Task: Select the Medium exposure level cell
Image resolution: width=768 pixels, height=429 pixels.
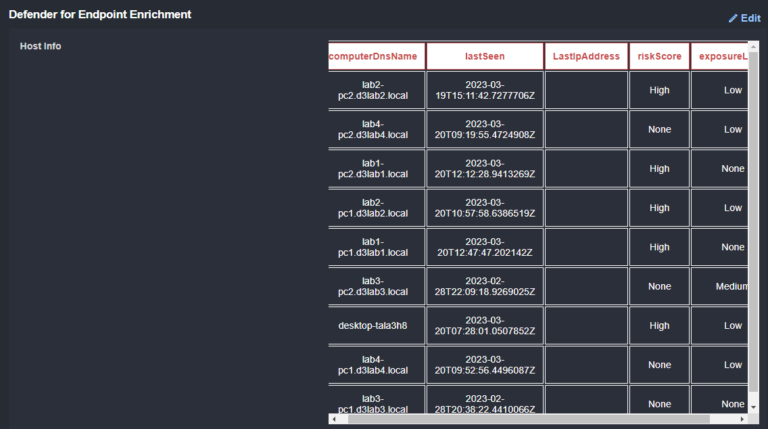Action: coord(720,286)
